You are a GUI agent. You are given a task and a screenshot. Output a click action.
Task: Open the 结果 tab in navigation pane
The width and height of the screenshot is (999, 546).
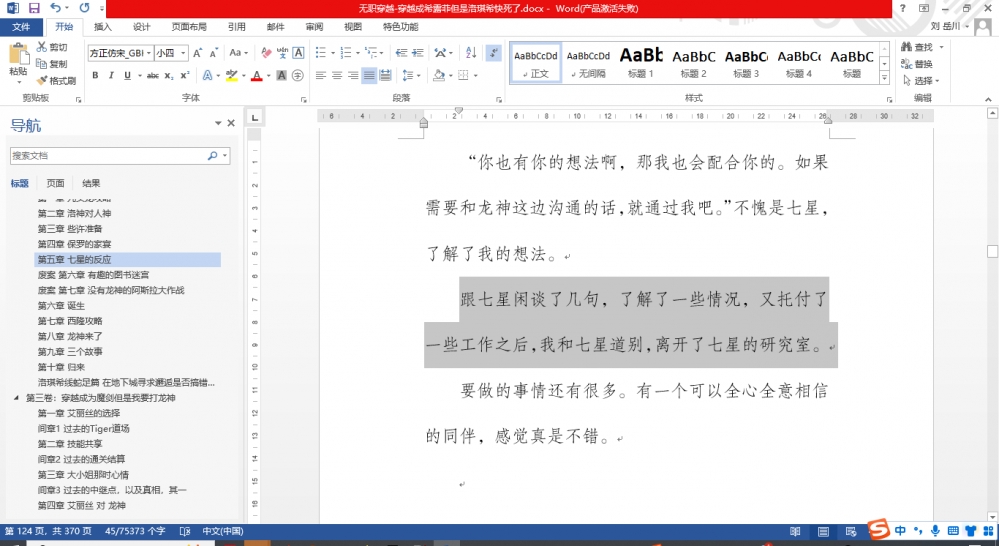tap(91, 183)
